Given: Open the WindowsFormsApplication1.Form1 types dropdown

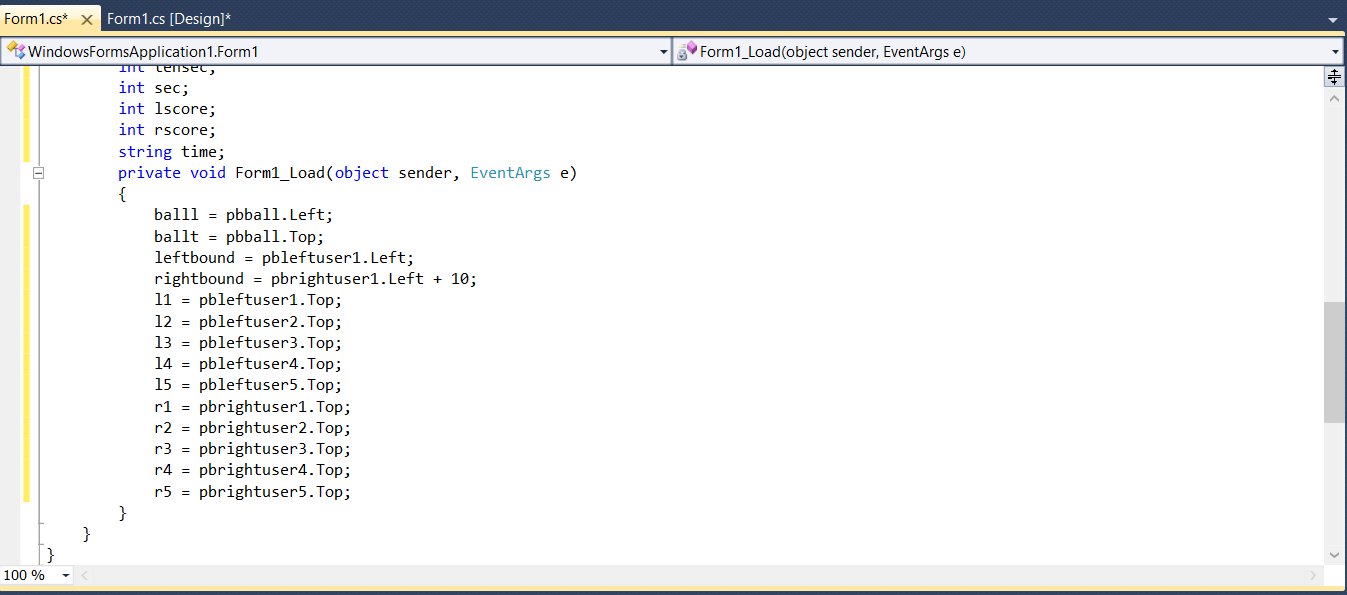Looking at the screenshot, I should coord(663,51).
